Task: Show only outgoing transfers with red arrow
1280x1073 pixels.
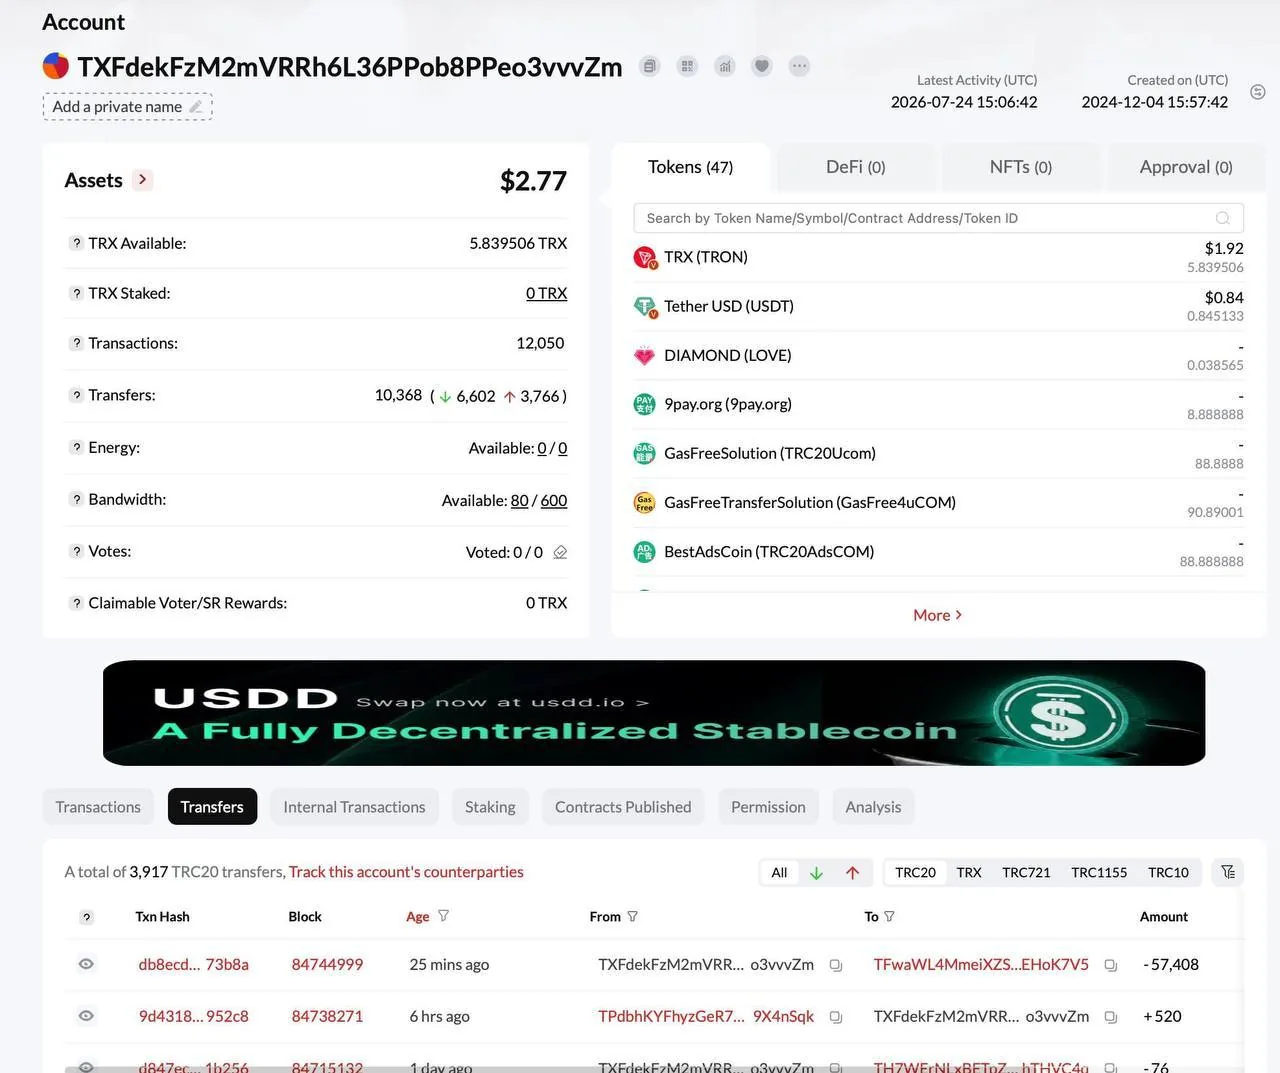Action: click(x=852, y=873)
